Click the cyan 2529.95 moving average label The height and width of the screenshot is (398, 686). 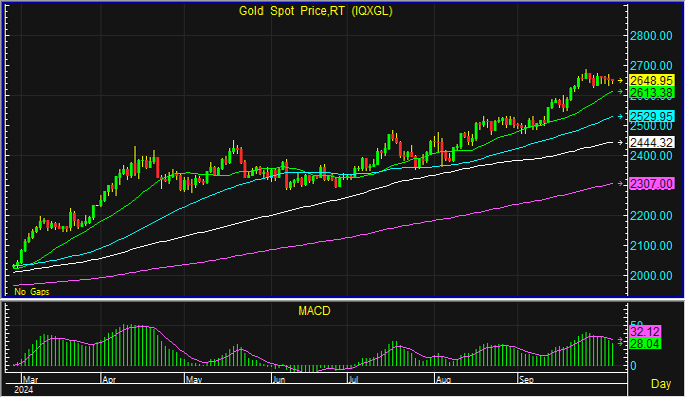651,116
